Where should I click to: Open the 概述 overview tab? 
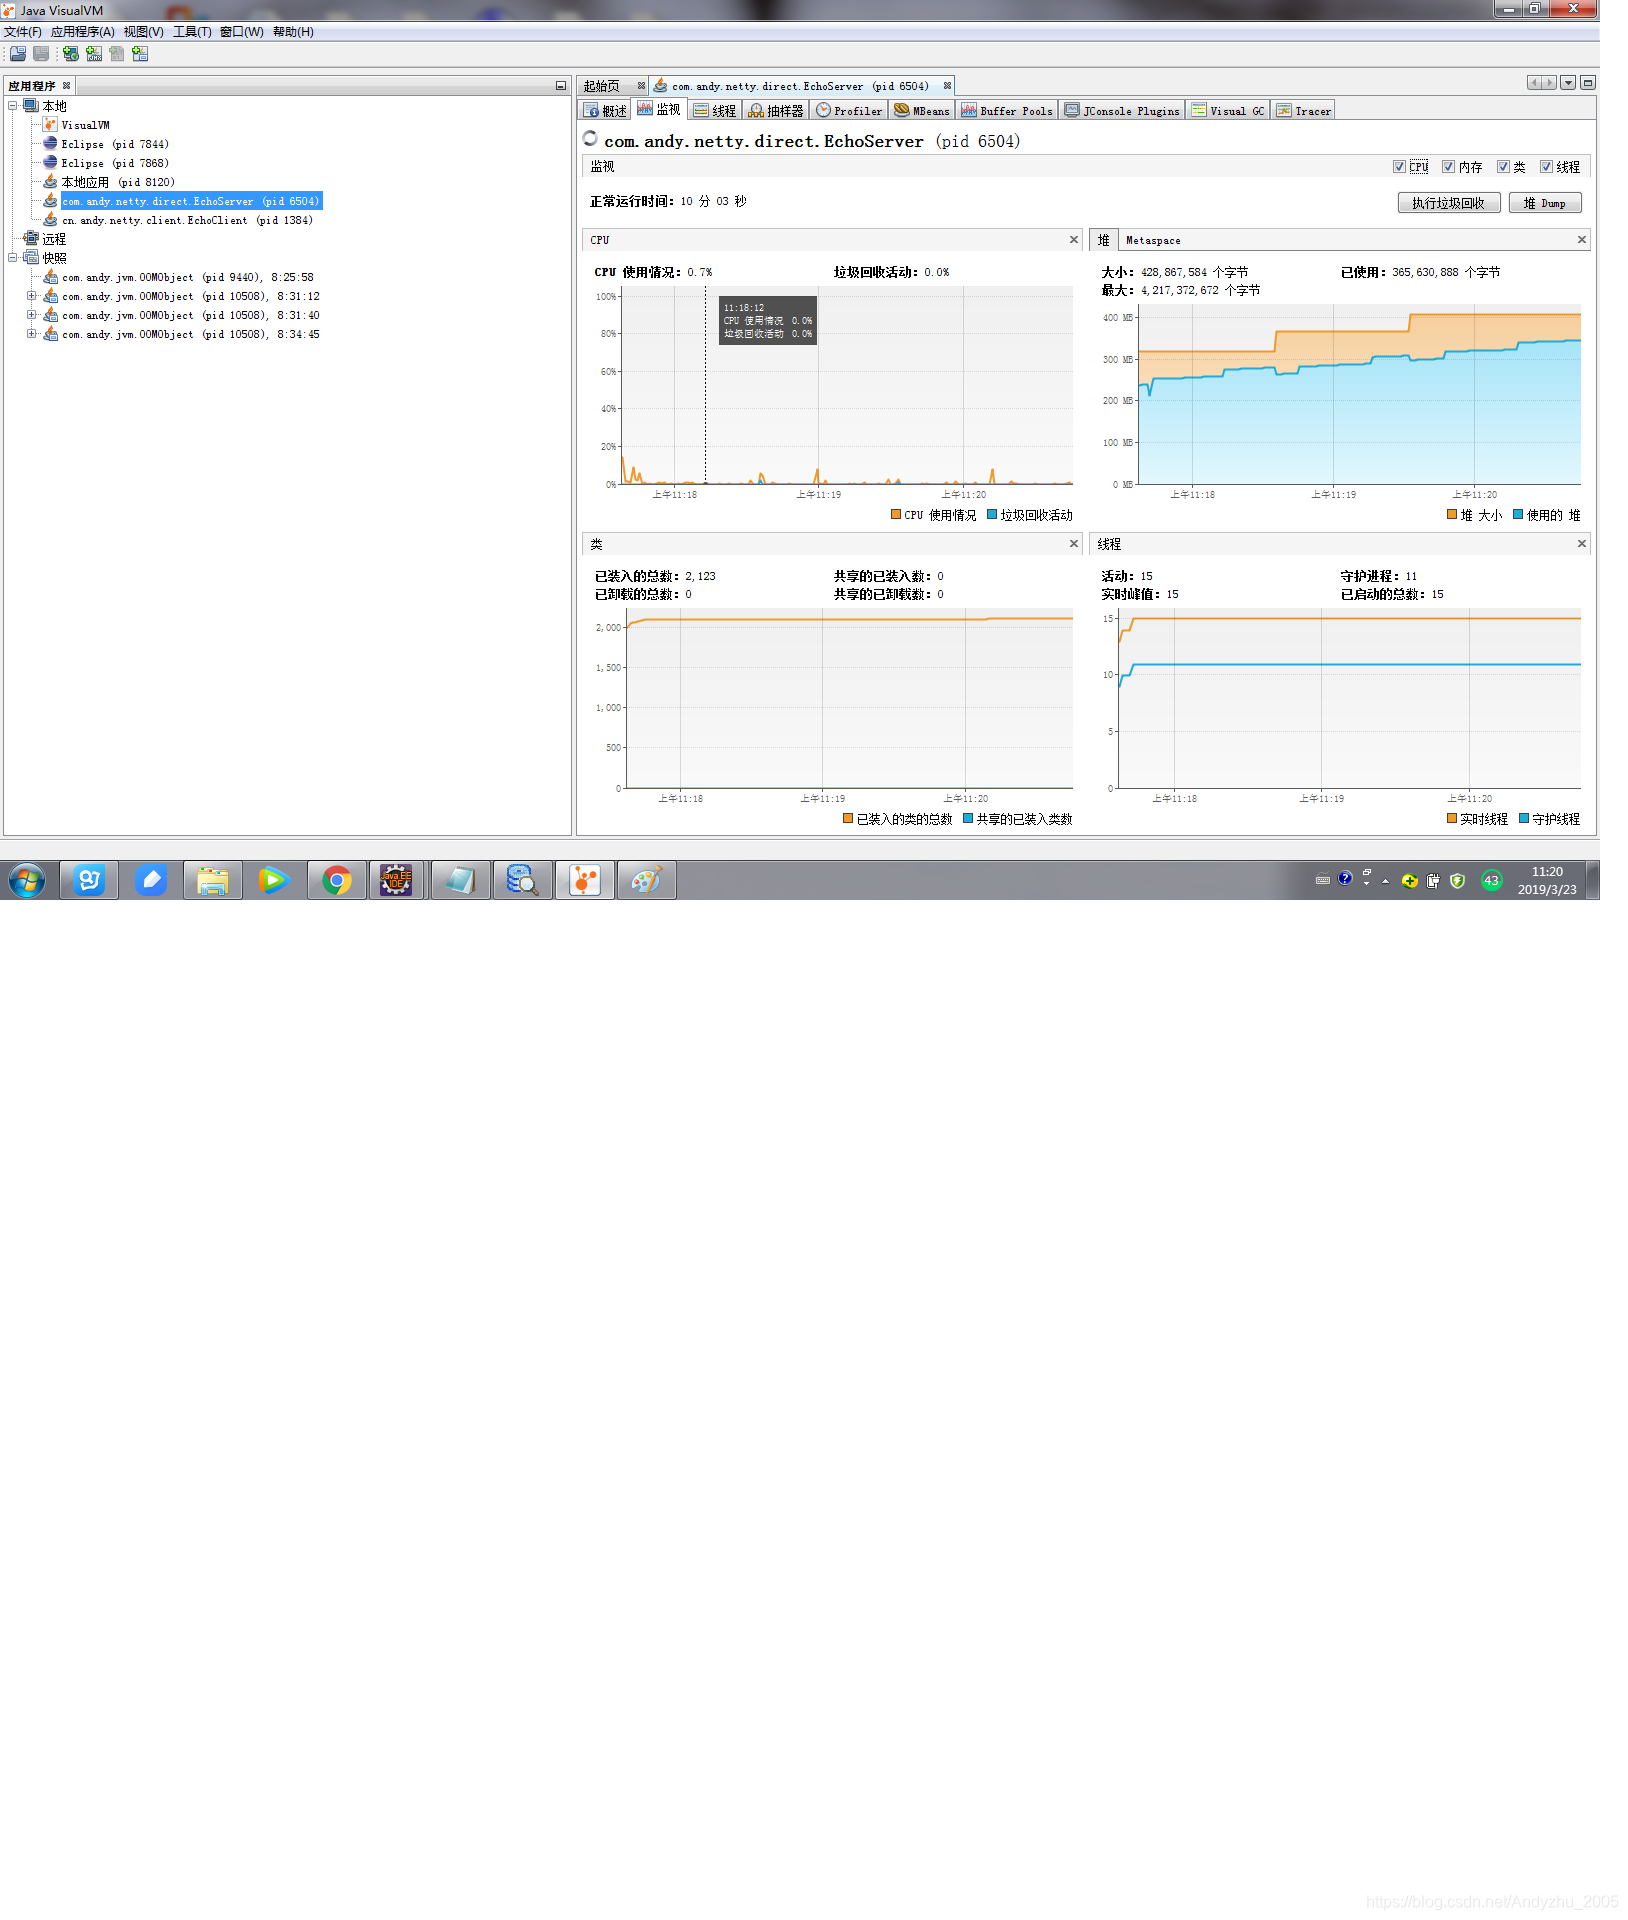click(x=606, y=111)
